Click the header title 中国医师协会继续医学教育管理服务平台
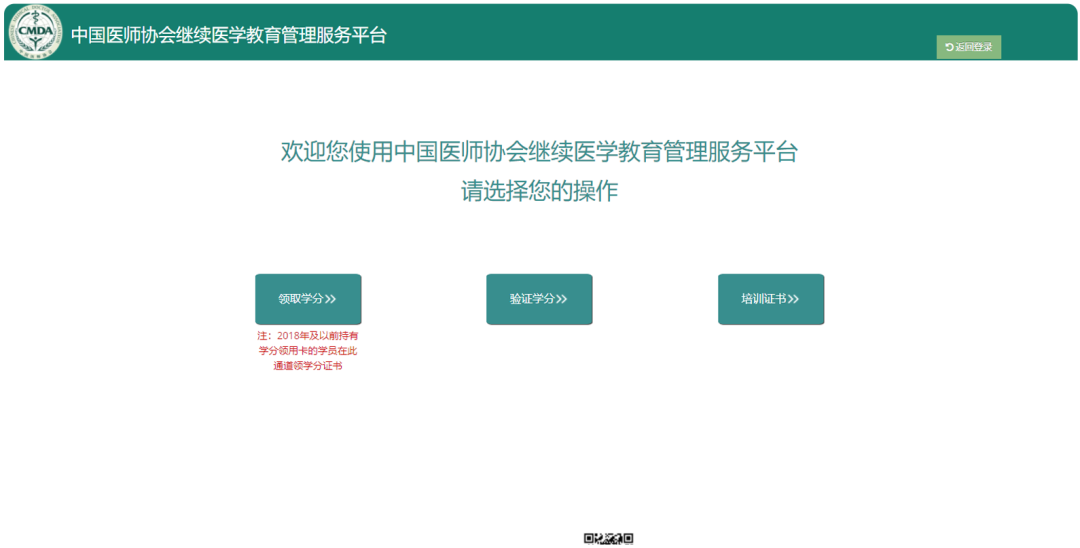Viewport: 1080px width, 548px height. tap(229, 35)
